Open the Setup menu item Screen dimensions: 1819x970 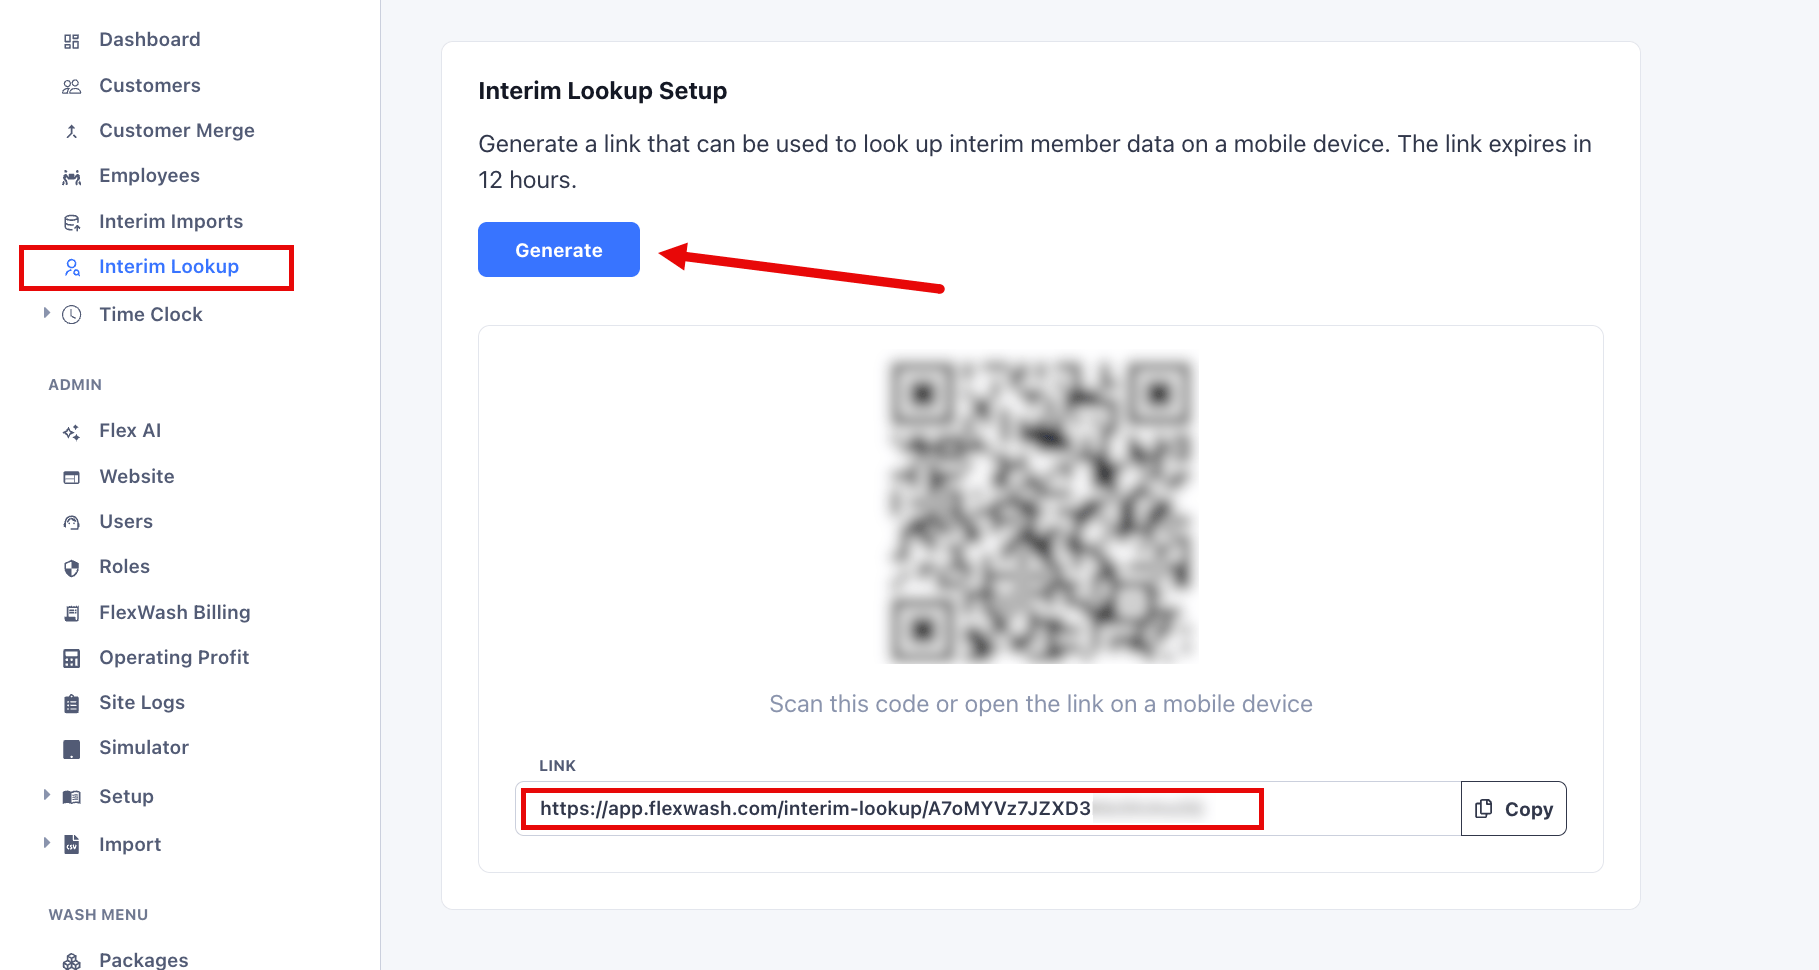(x=126, y=797)
